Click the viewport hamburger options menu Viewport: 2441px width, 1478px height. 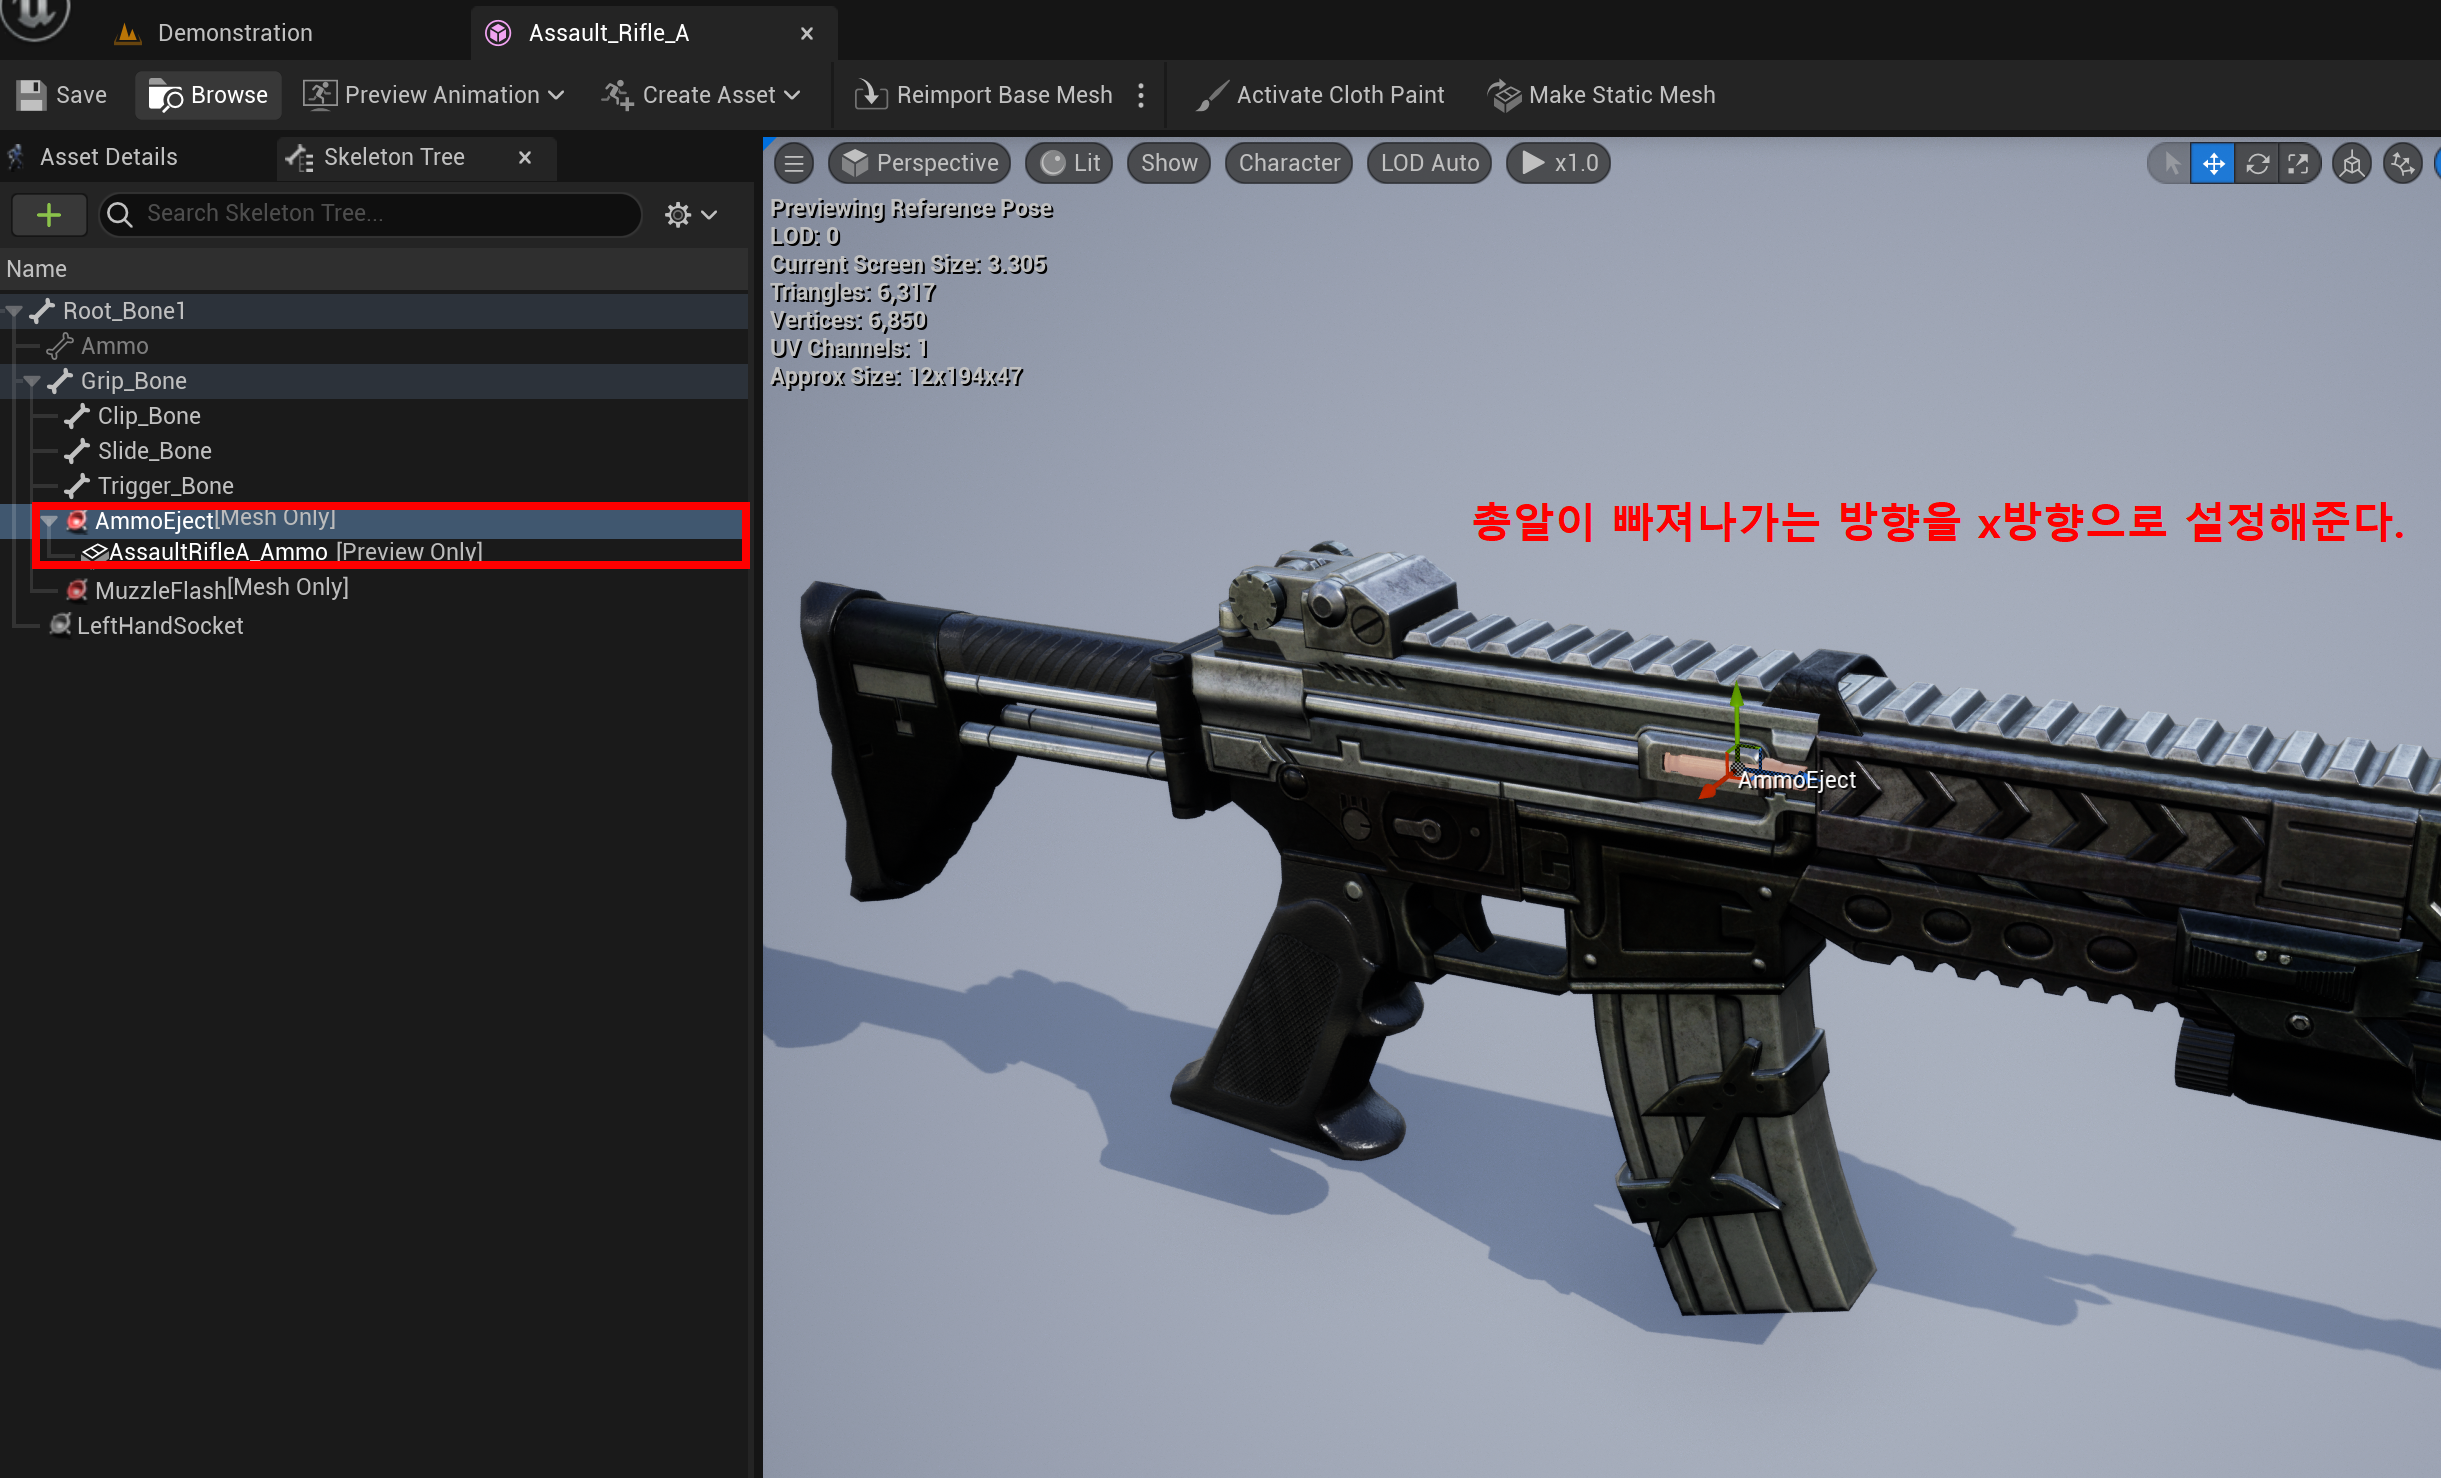(794, 164)
